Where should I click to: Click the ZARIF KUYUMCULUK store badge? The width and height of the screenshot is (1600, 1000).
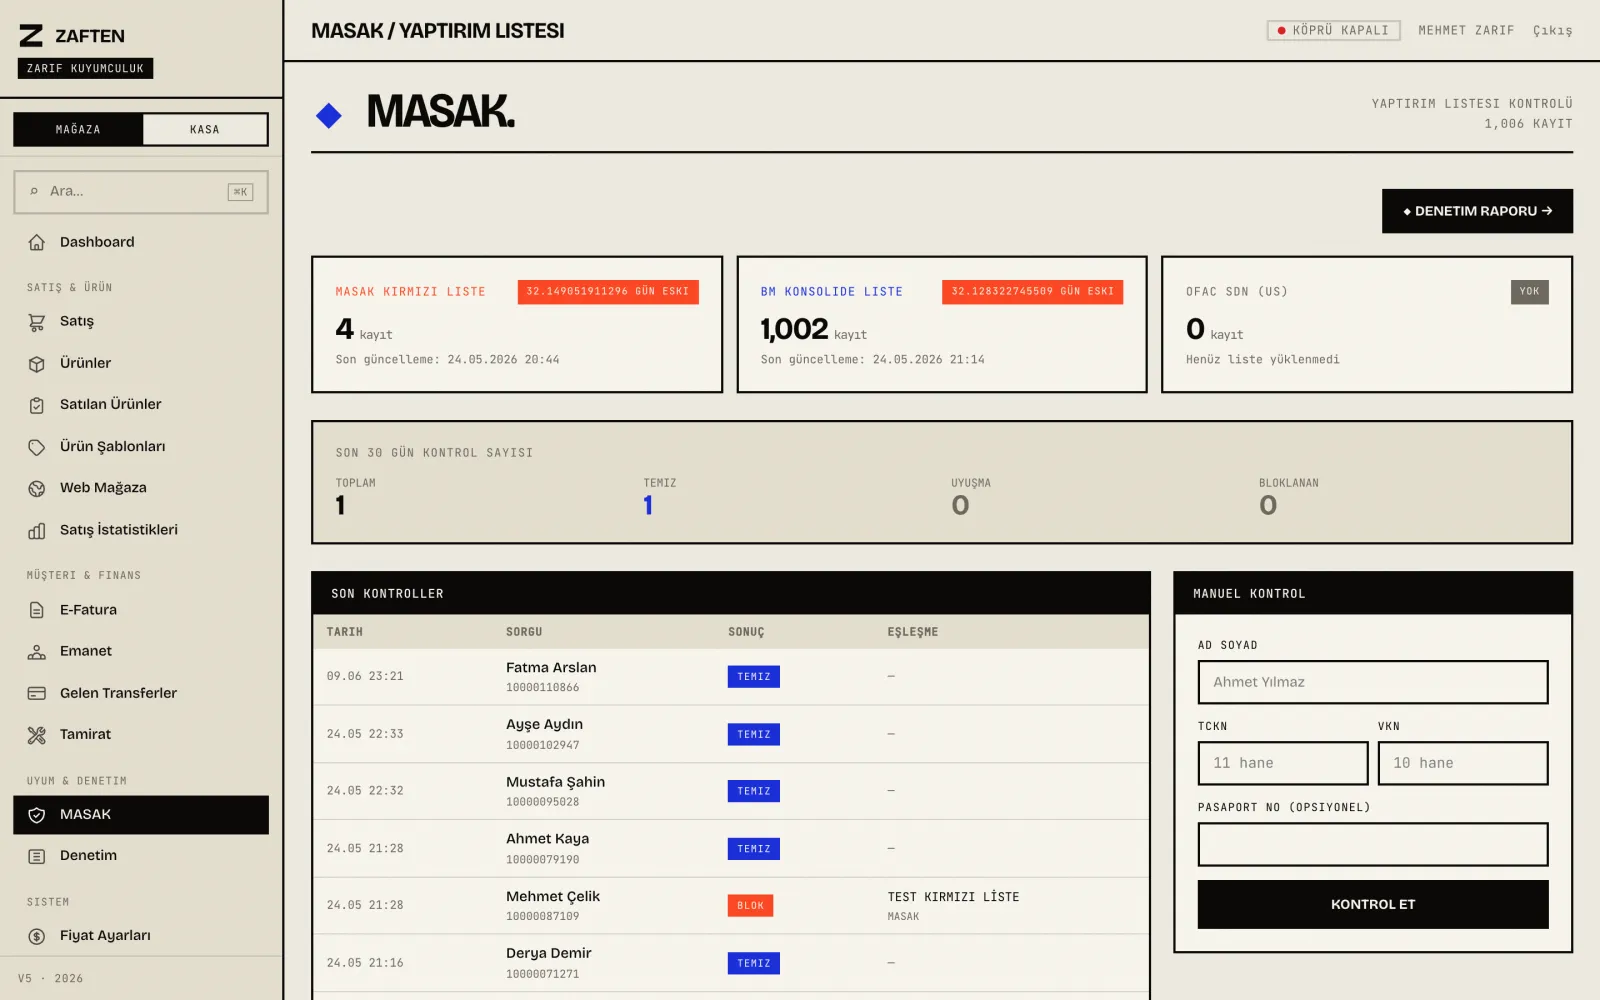85,69
